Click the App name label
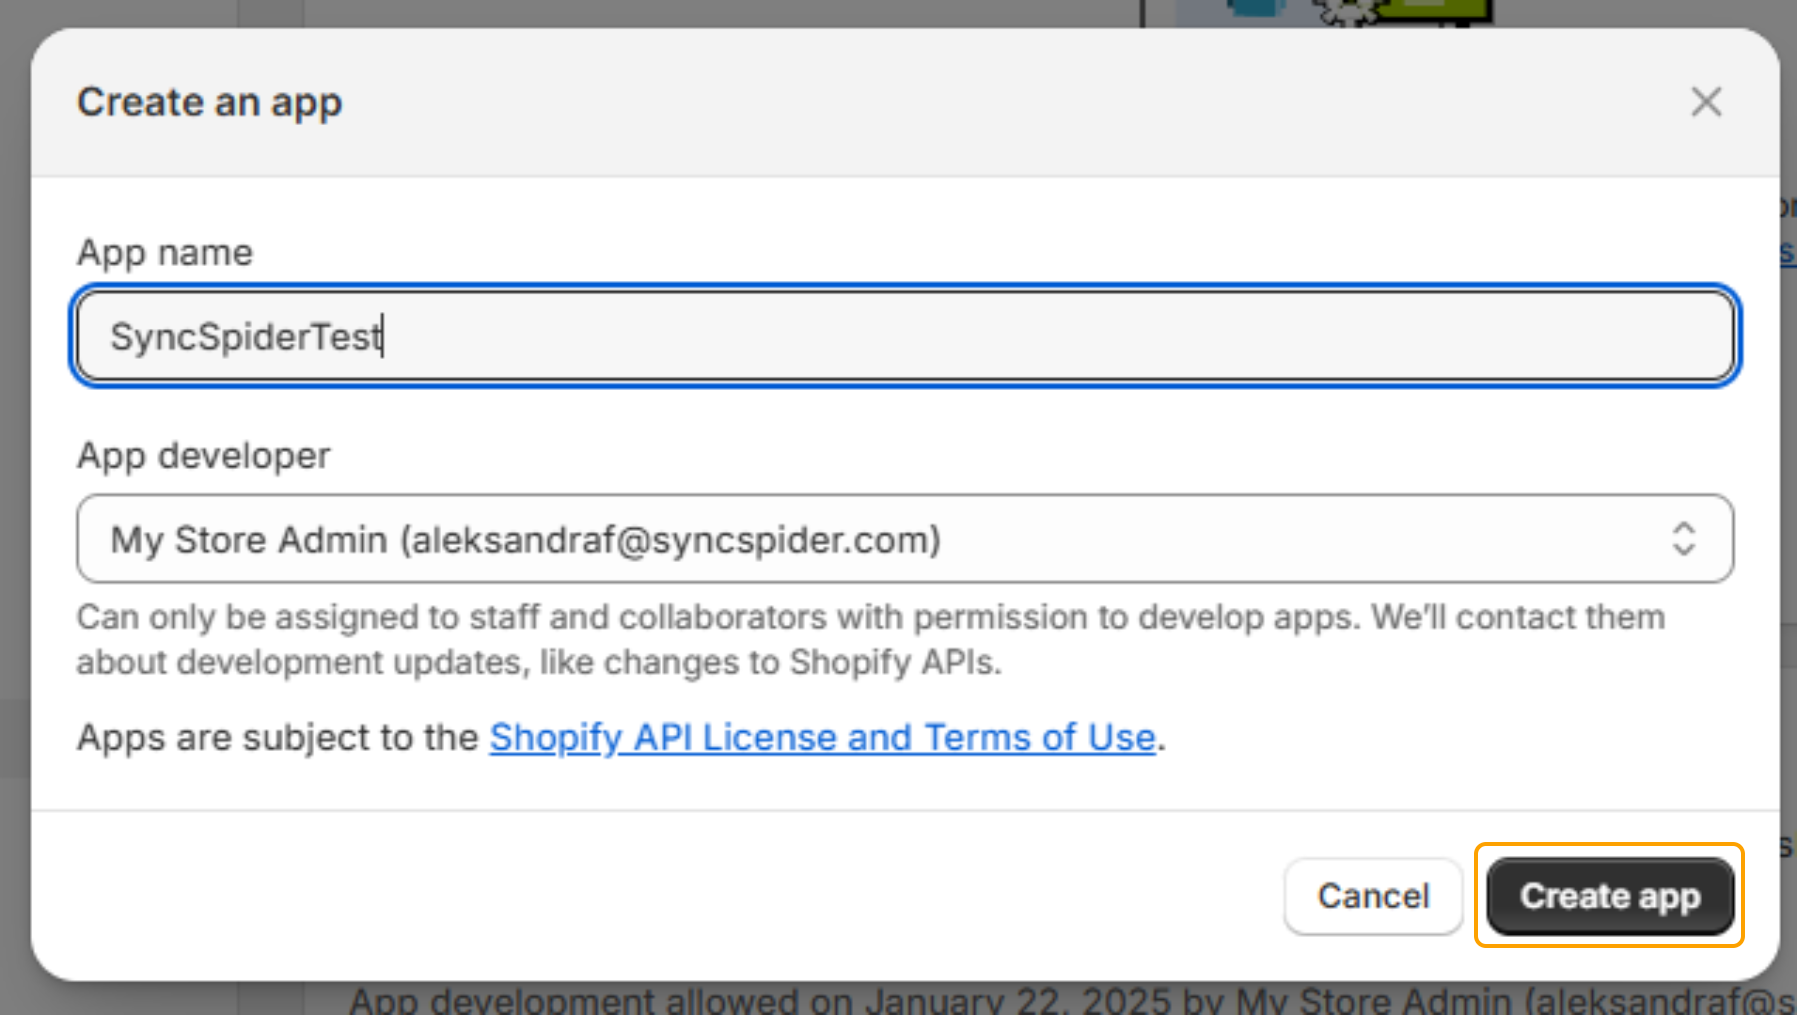Image resolution: width=1797 pixels, height=1015 pixels. tap(165, 253)
